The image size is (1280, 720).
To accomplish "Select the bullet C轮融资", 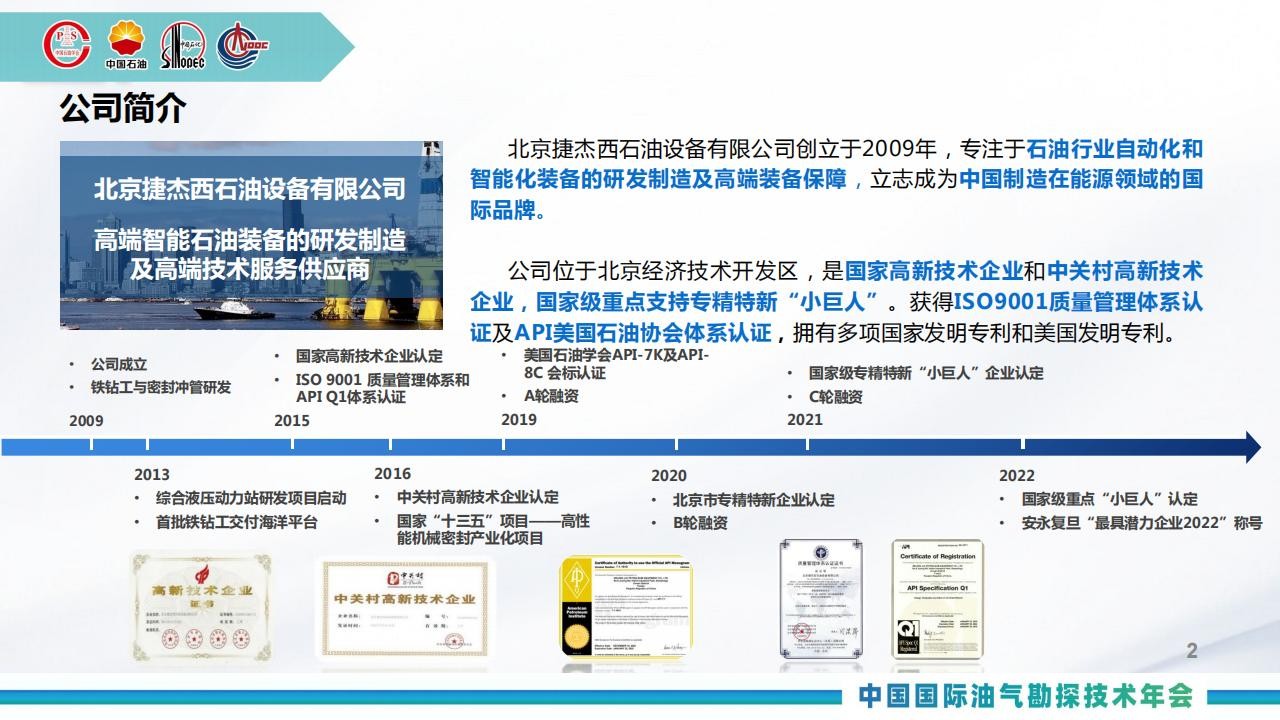I will 836,396.
